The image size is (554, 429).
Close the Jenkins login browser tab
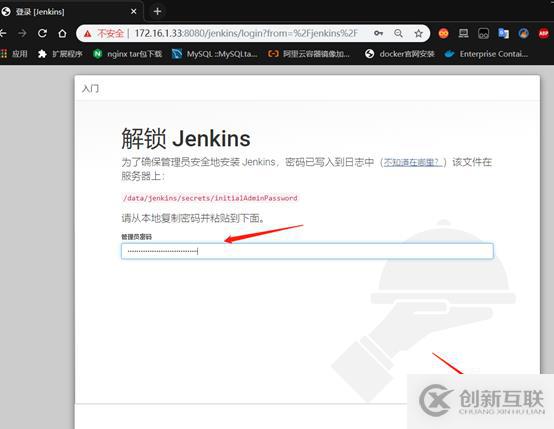tap(134, 12)
